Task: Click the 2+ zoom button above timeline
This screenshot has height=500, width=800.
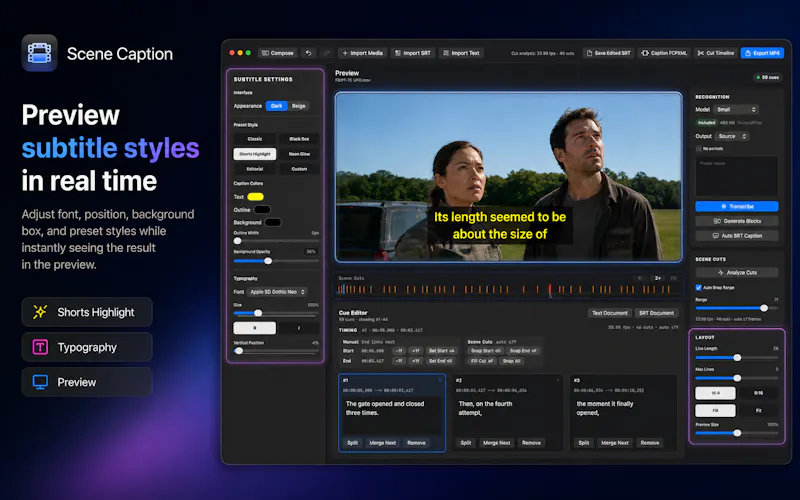Action: pos(658,278)
